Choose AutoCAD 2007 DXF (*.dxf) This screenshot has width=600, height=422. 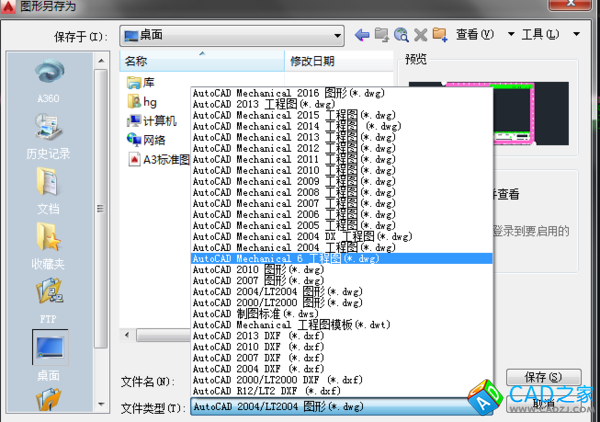pyautogui.click(x=341, y=358)
